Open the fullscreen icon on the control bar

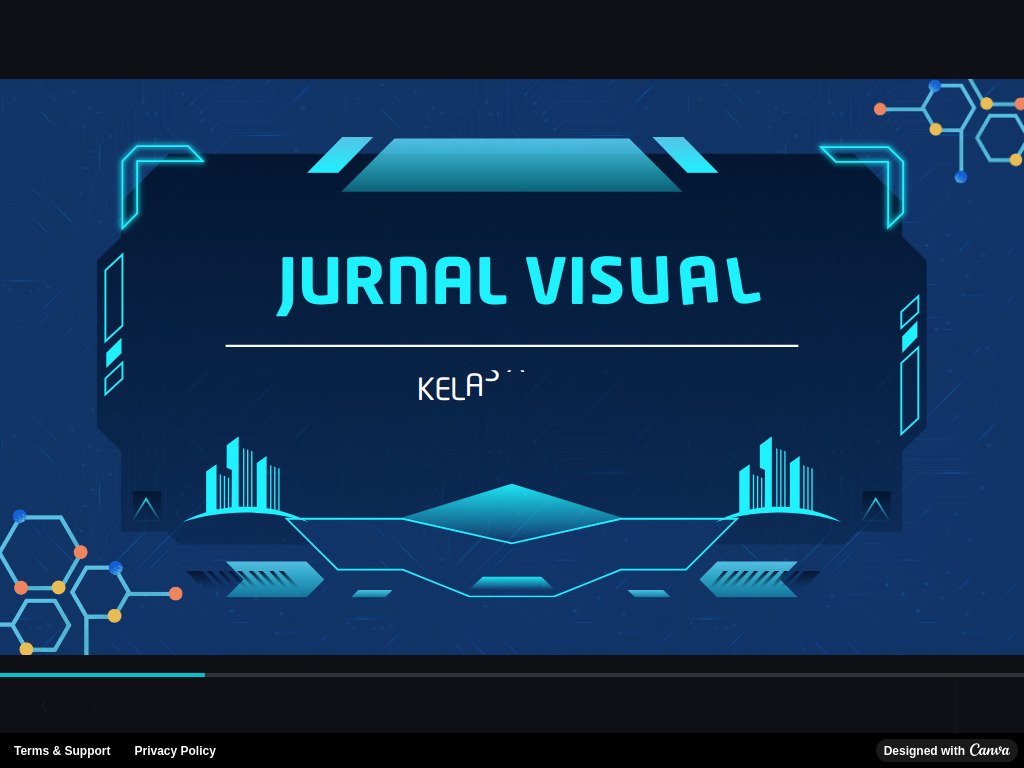coord(891,705)
